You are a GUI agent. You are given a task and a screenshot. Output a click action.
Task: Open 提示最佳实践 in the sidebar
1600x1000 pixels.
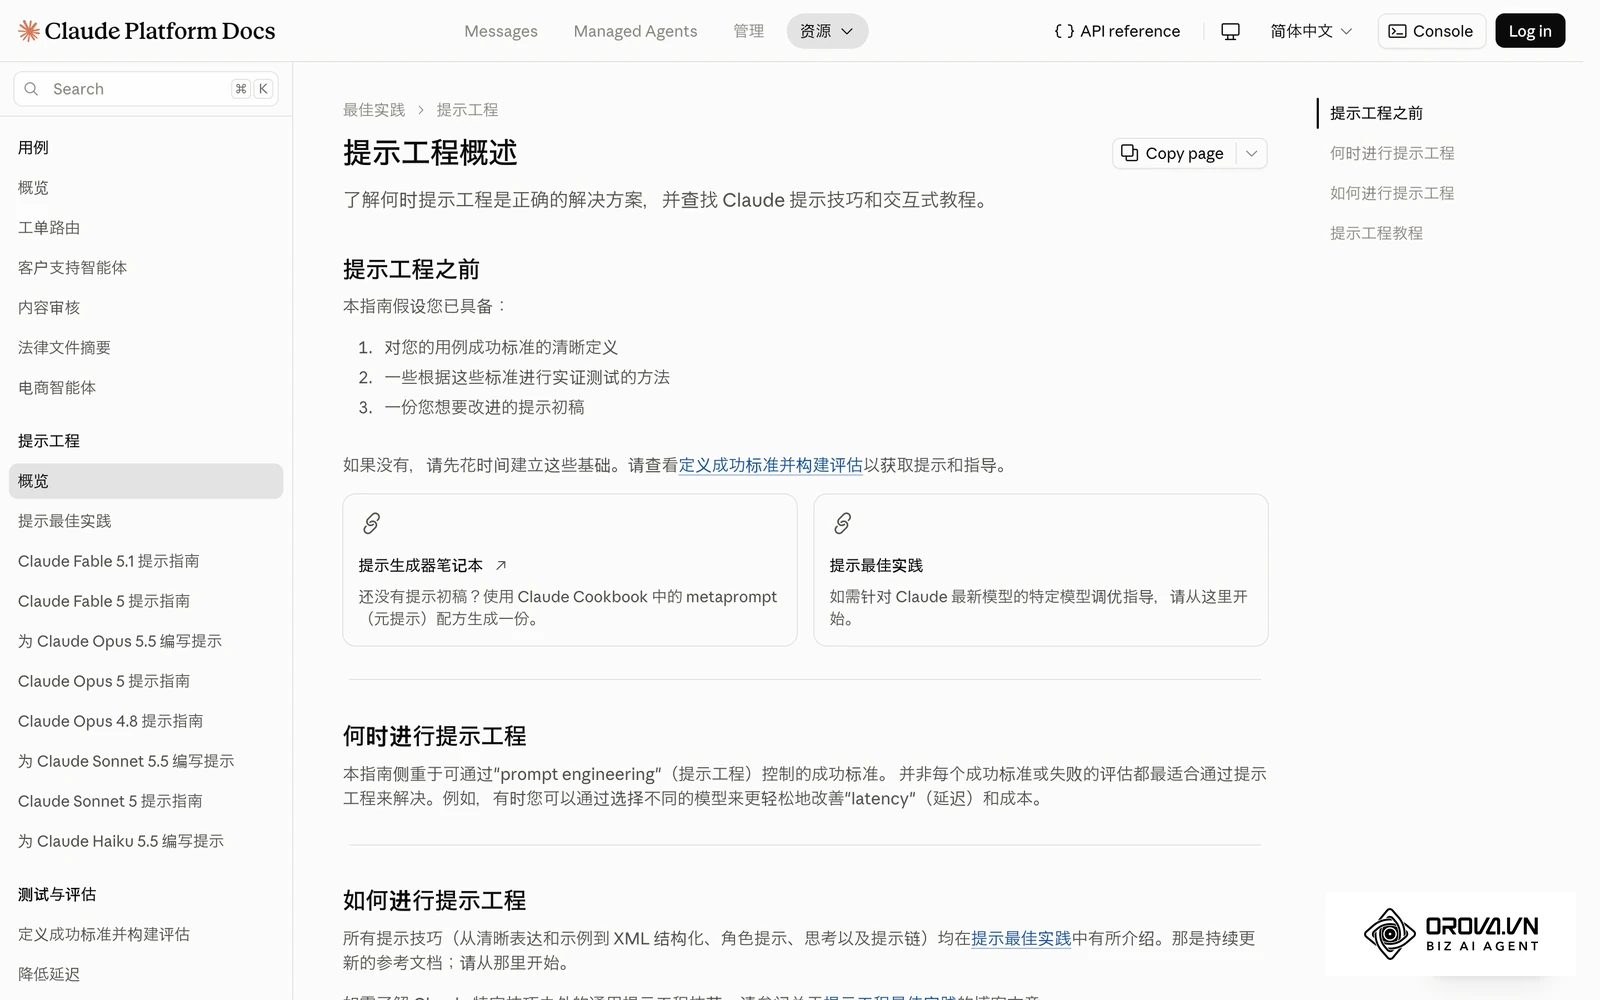coord(146,521)
